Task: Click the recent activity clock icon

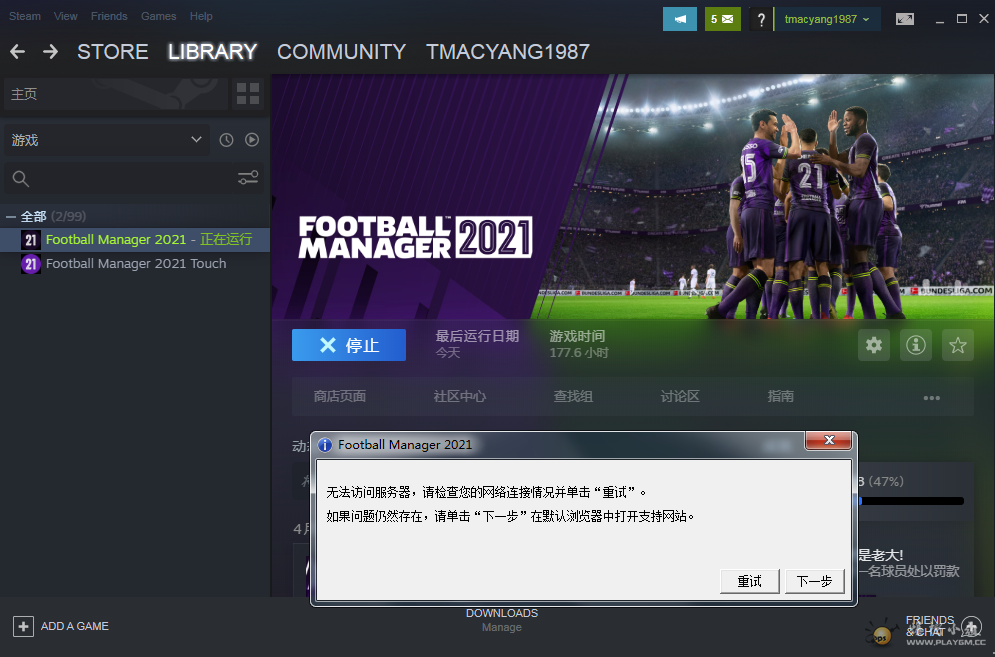Action: click(x=226, y=140)
